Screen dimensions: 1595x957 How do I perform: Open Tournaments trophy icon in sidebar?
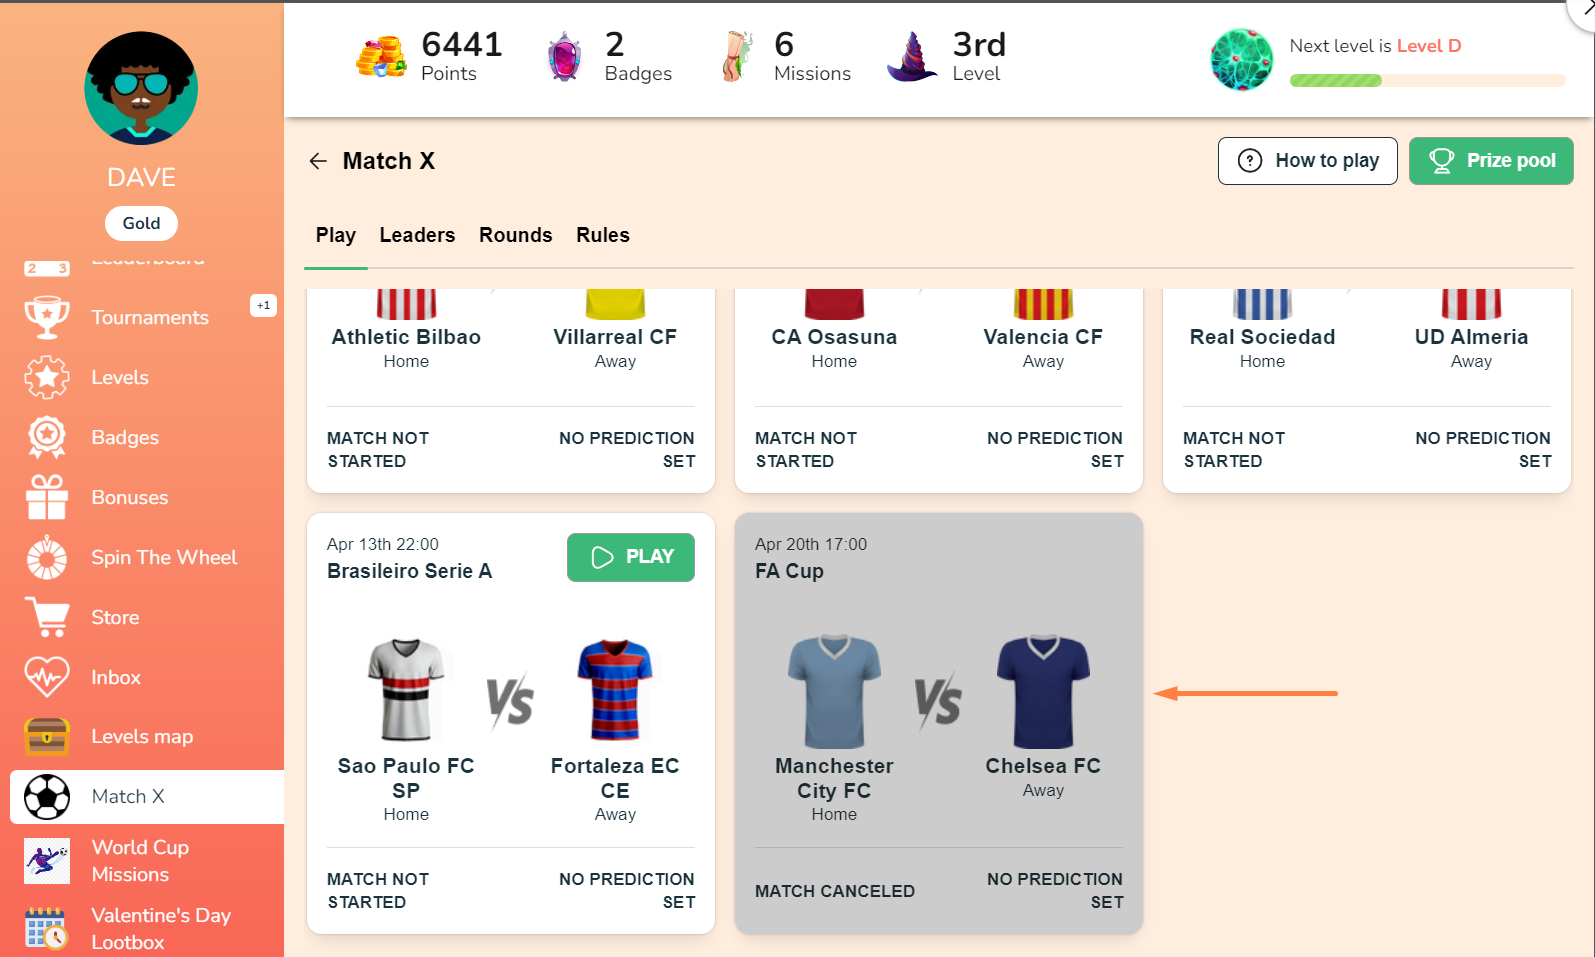pos(47,317)
